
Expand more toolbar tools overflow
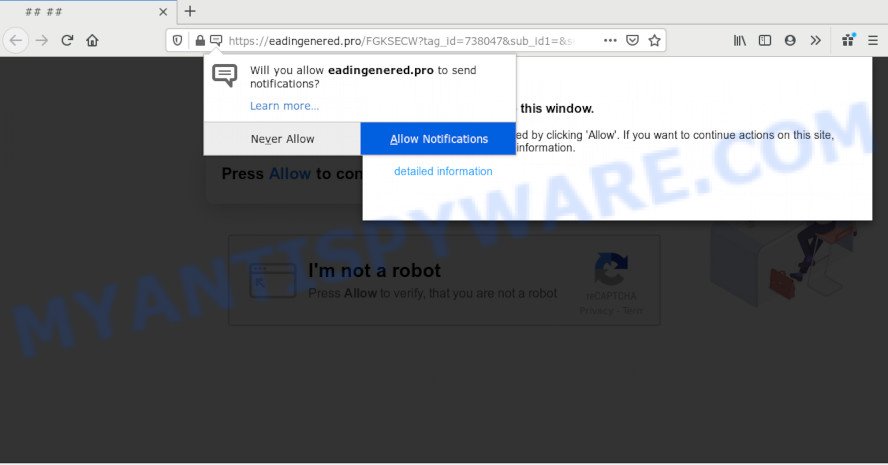click(816, 41)
